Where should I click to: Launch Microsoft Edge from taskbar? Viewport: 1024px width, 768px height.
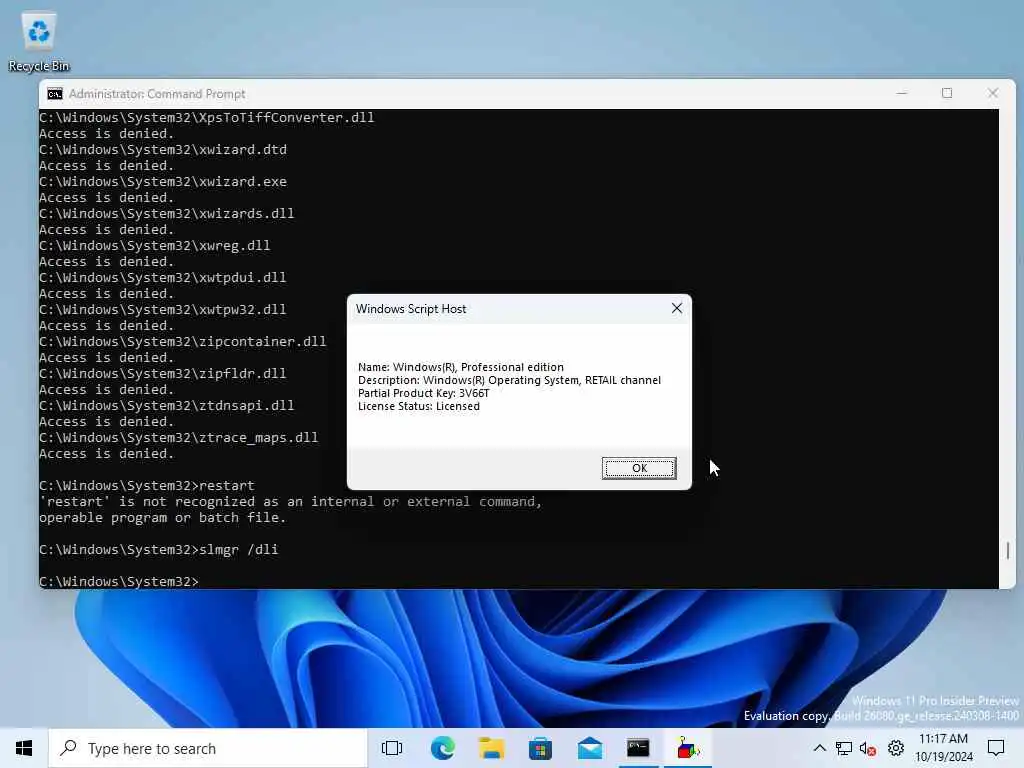(x=443, y=748)
